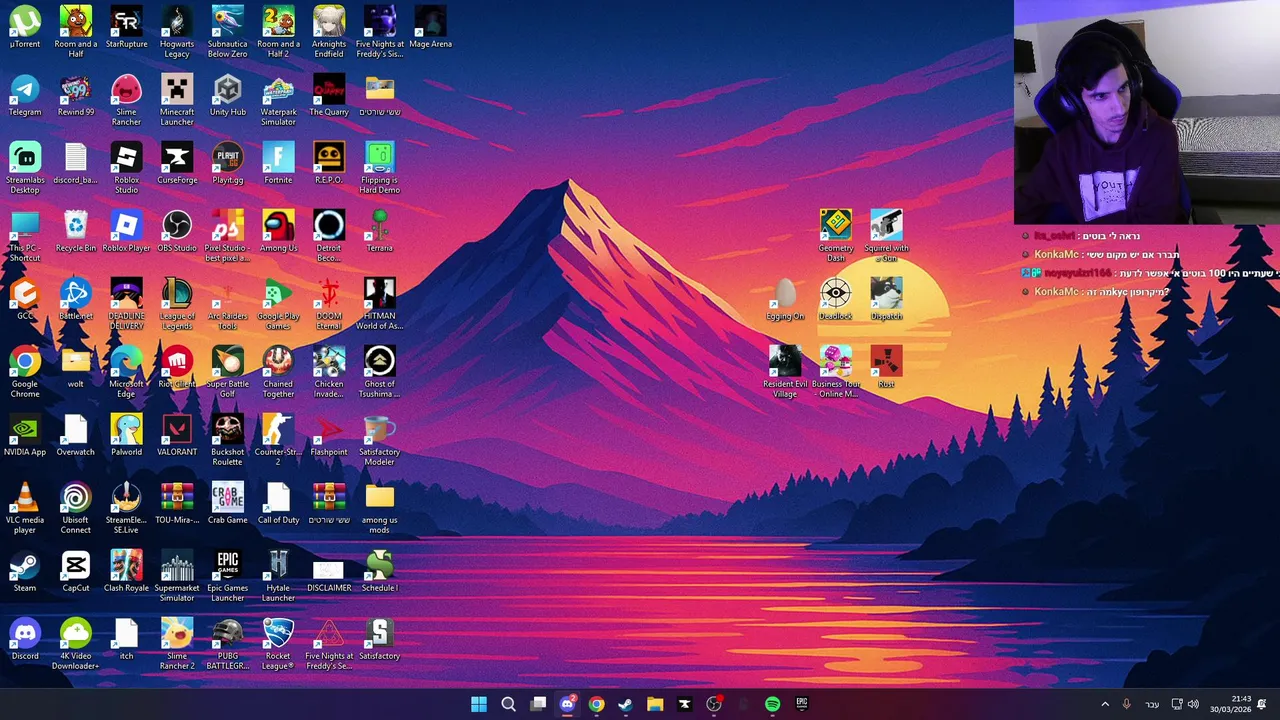Select the Ubisoft Connect icon

tap(75, 508)
